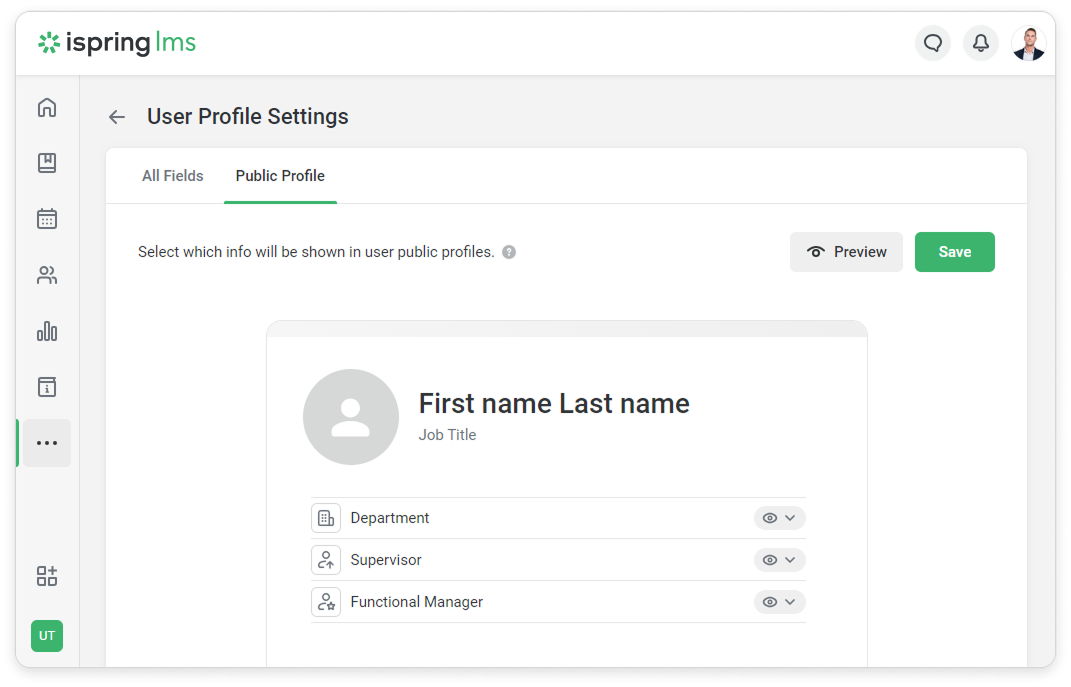The image size is (1071, 687).
Task: Switch to the All Fields tab
Action: point(172,176)
